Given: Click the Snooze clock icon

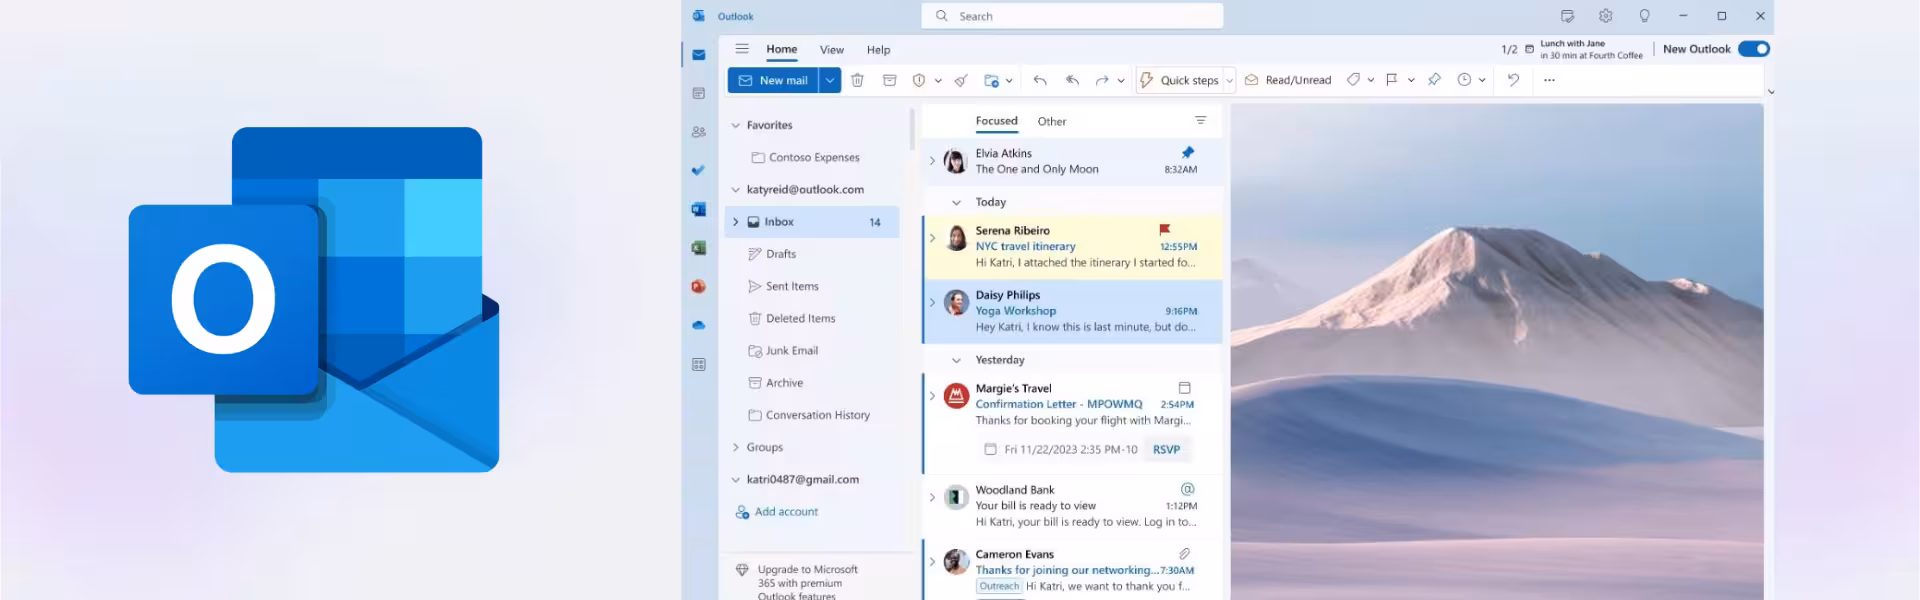Looking at the screenshot, I should [x=1464, y=80].
